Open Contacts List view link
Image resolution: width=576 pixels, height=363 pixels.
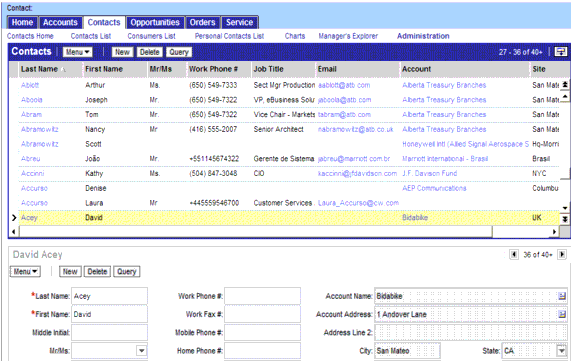(x=91, y=36)
